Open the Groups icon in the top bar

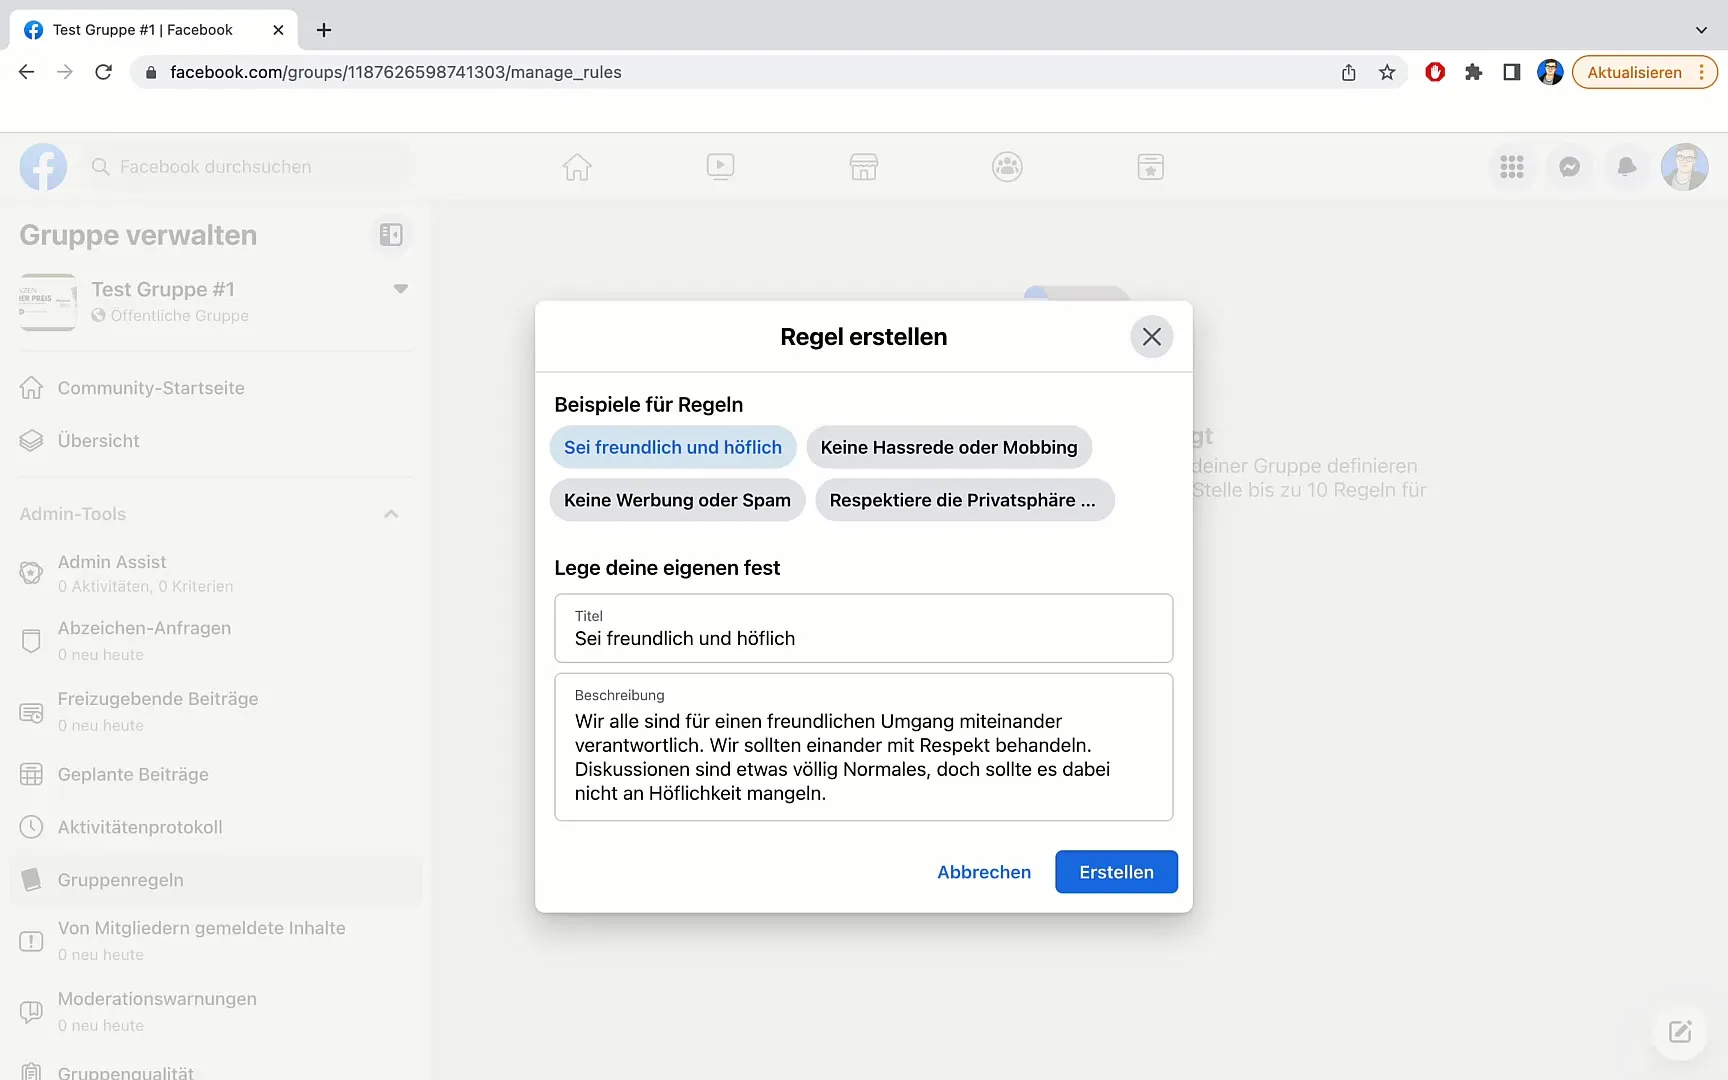(1007, 167)
